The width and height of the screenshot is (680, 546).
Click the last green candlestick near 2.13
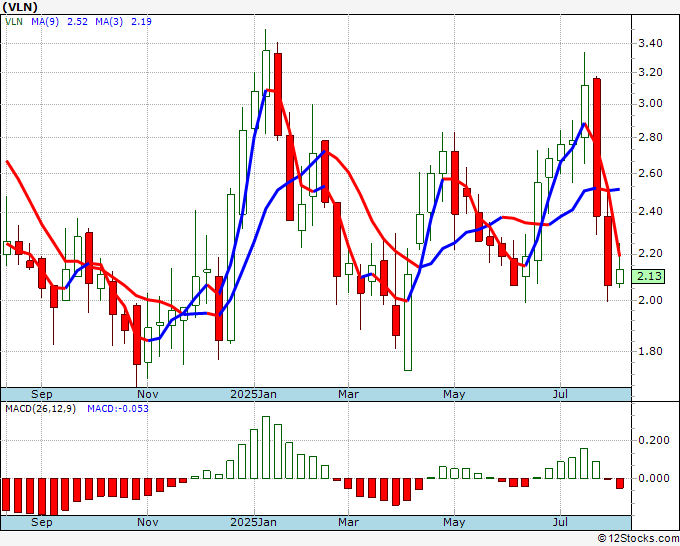point(620,276)
